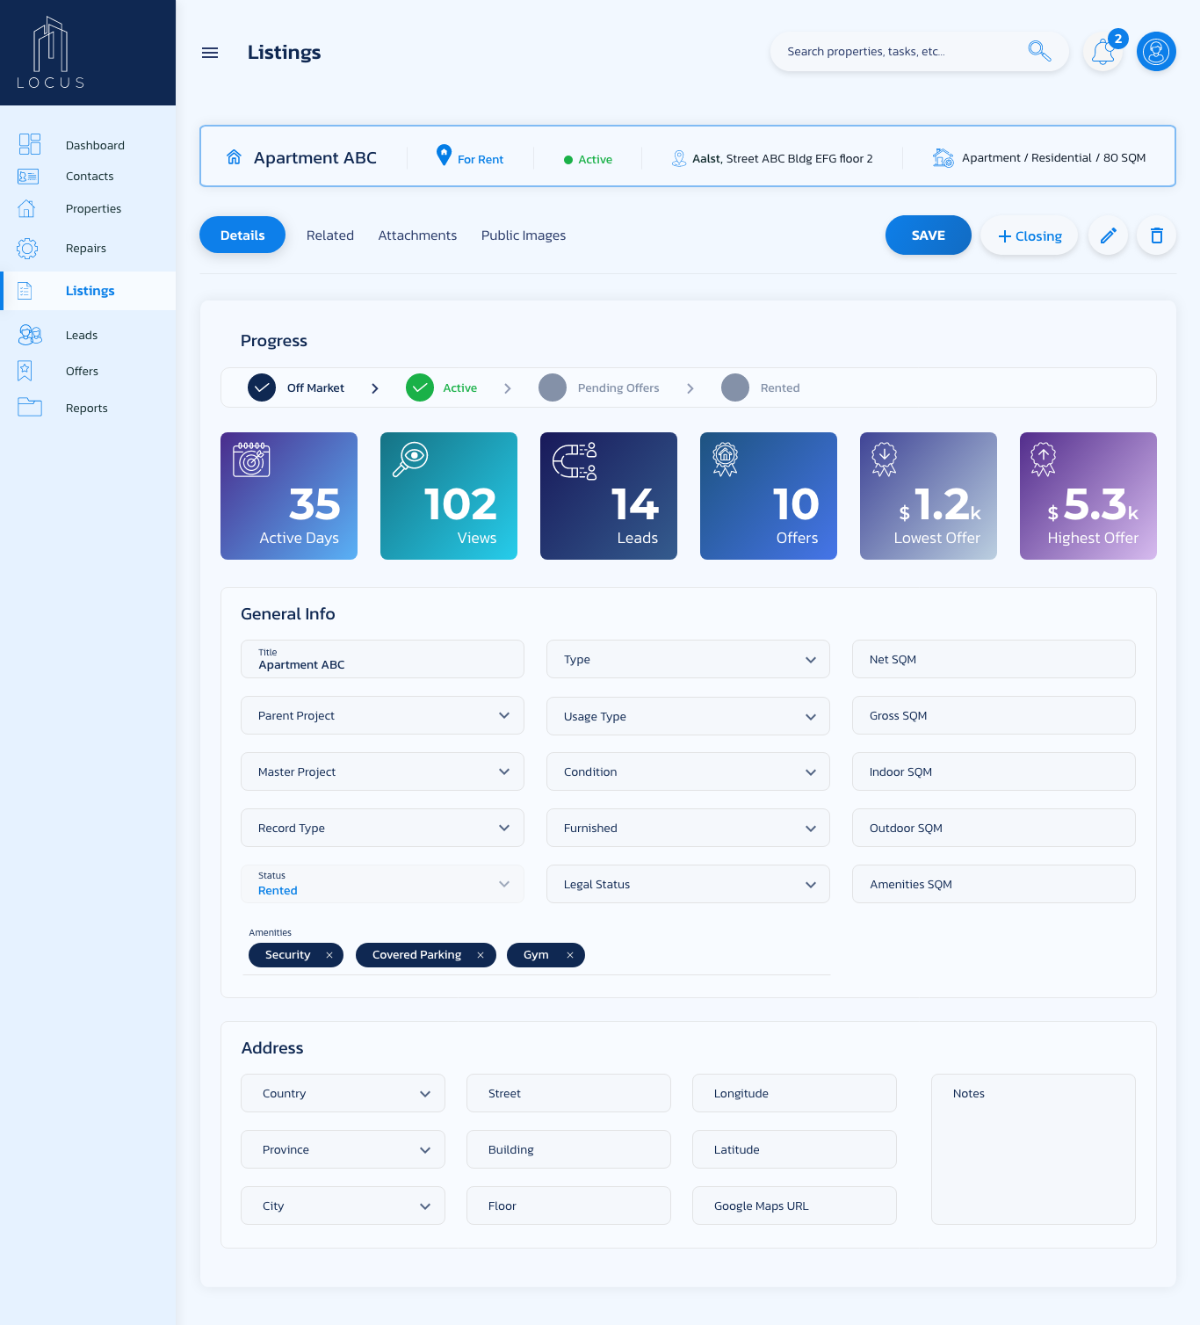Expand the Legal Status dropdown
The height and width of the screenshot is (1325, 1200).
pyautogui.click(x=688, y=884)
